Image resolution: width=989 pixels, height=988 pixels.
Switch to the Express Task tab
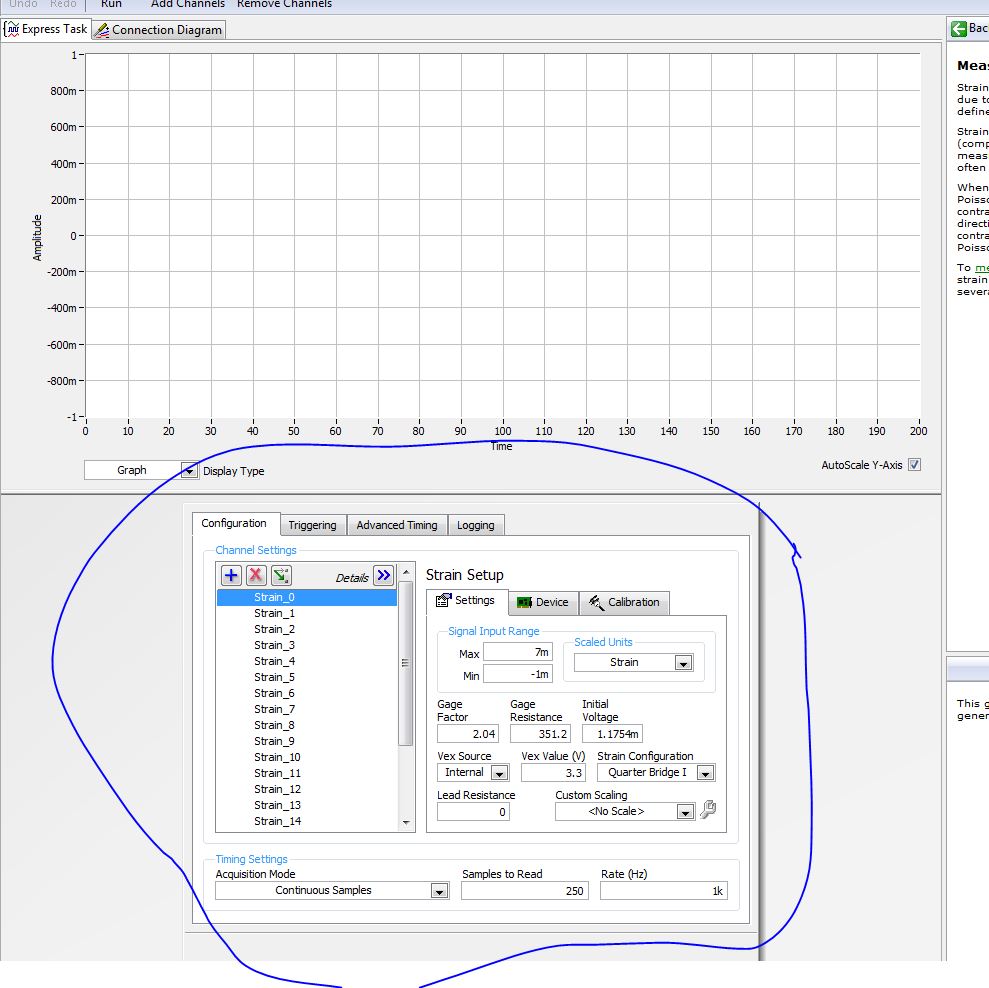[46, 29]
